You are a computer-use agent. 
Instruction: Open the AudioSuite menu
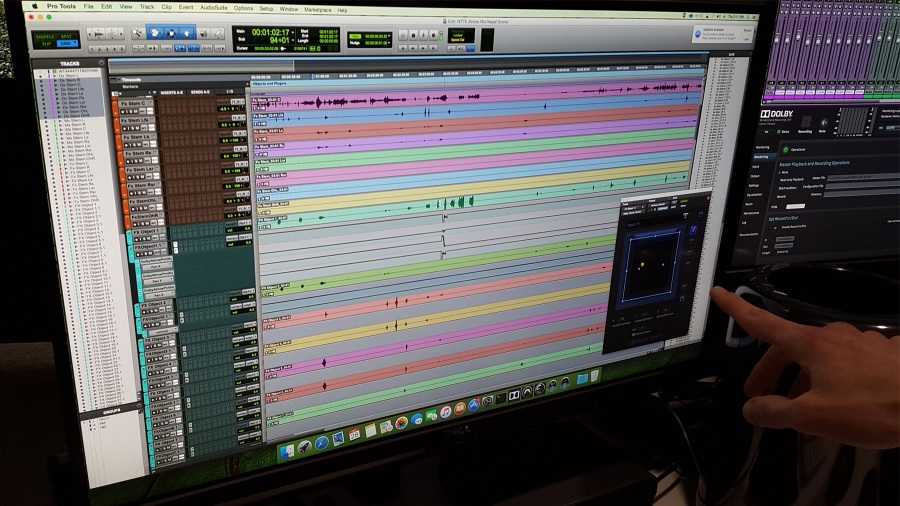(x=214, y=8)
